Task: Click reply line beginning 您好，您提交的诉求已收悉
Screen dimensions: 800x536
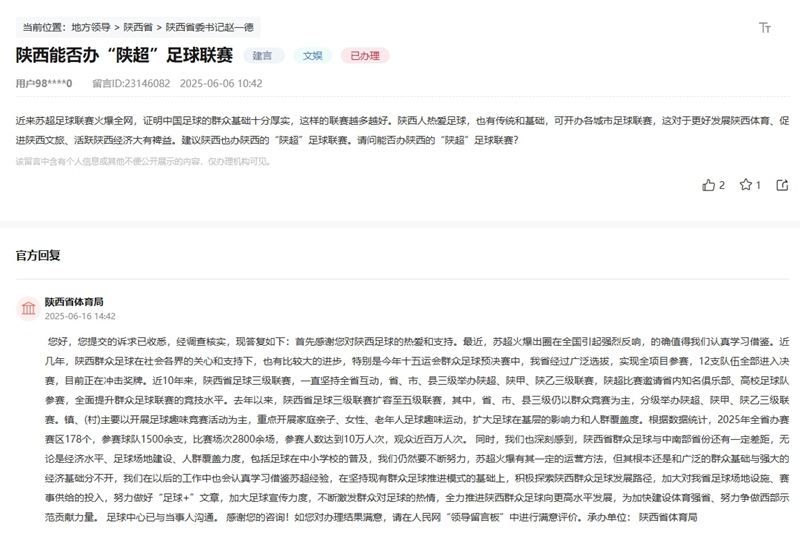Action: coord(418,342)
